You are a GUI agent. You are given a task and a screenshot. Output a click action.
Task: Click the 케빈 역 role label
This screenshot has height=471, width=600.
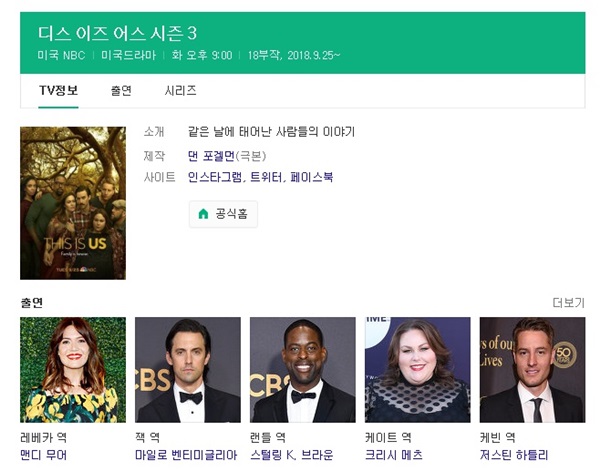pyautogui.click(x=497, y=437)
